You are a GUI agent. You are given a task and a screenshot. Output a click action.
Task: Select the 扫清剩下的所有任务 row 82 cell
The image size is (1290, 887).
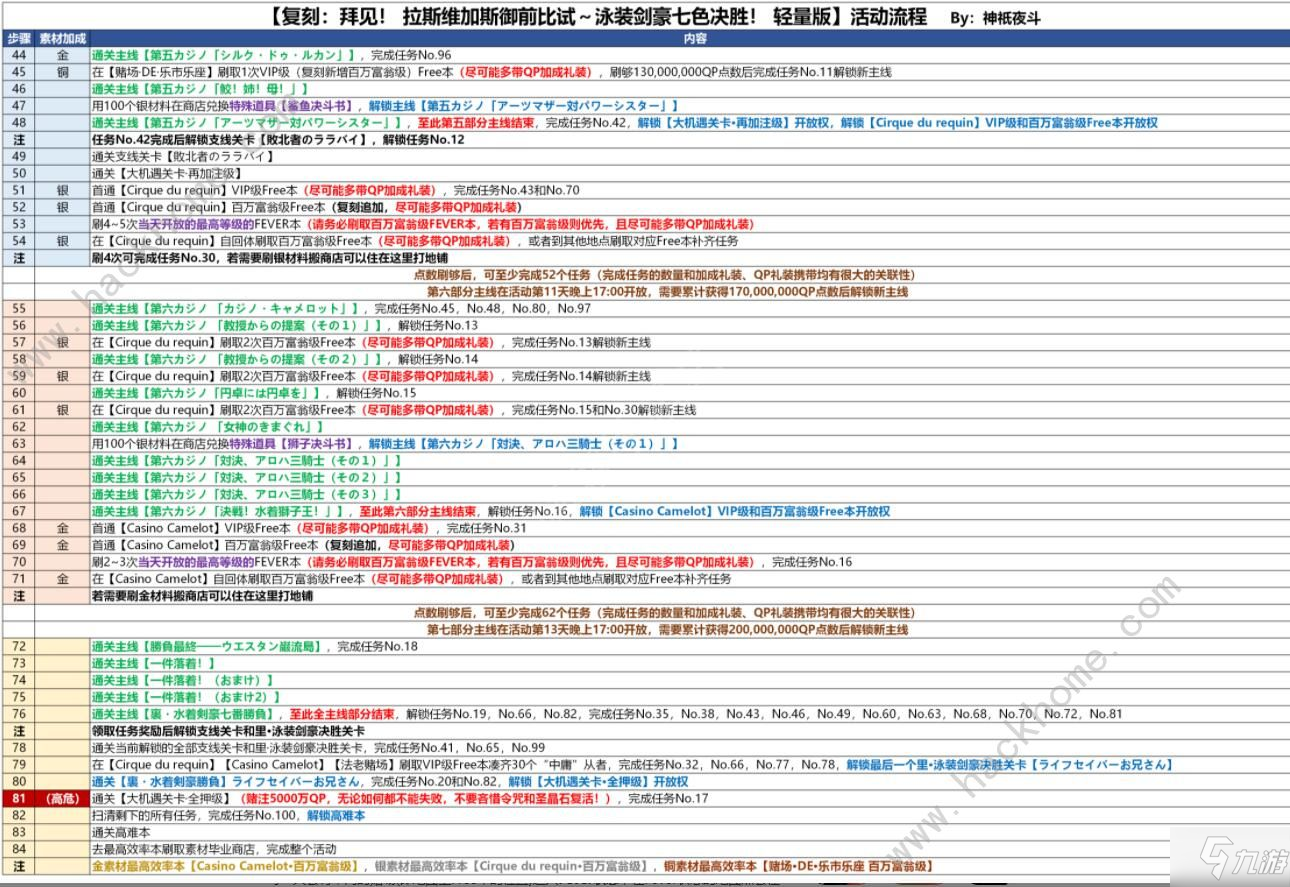(689, 816)
